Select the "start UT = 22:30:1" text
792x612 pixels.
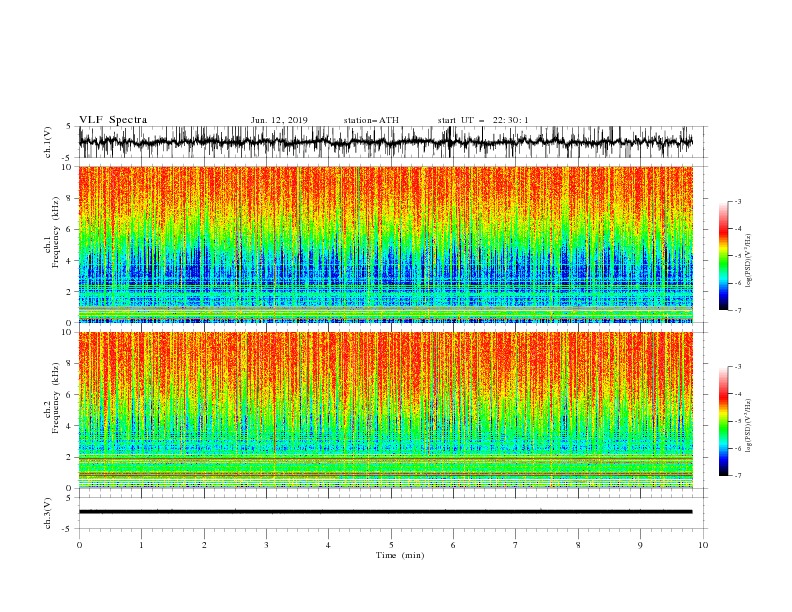point(483,120)
